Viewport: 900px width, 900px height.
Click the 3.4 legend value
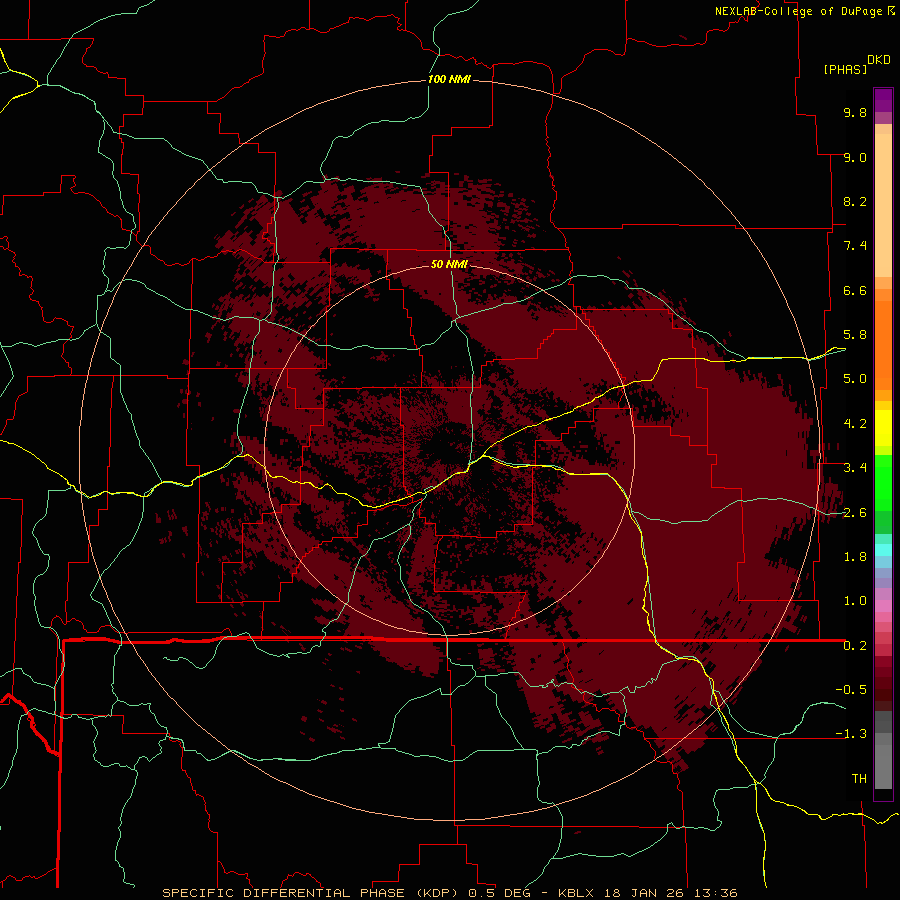[x=855, y=468]
